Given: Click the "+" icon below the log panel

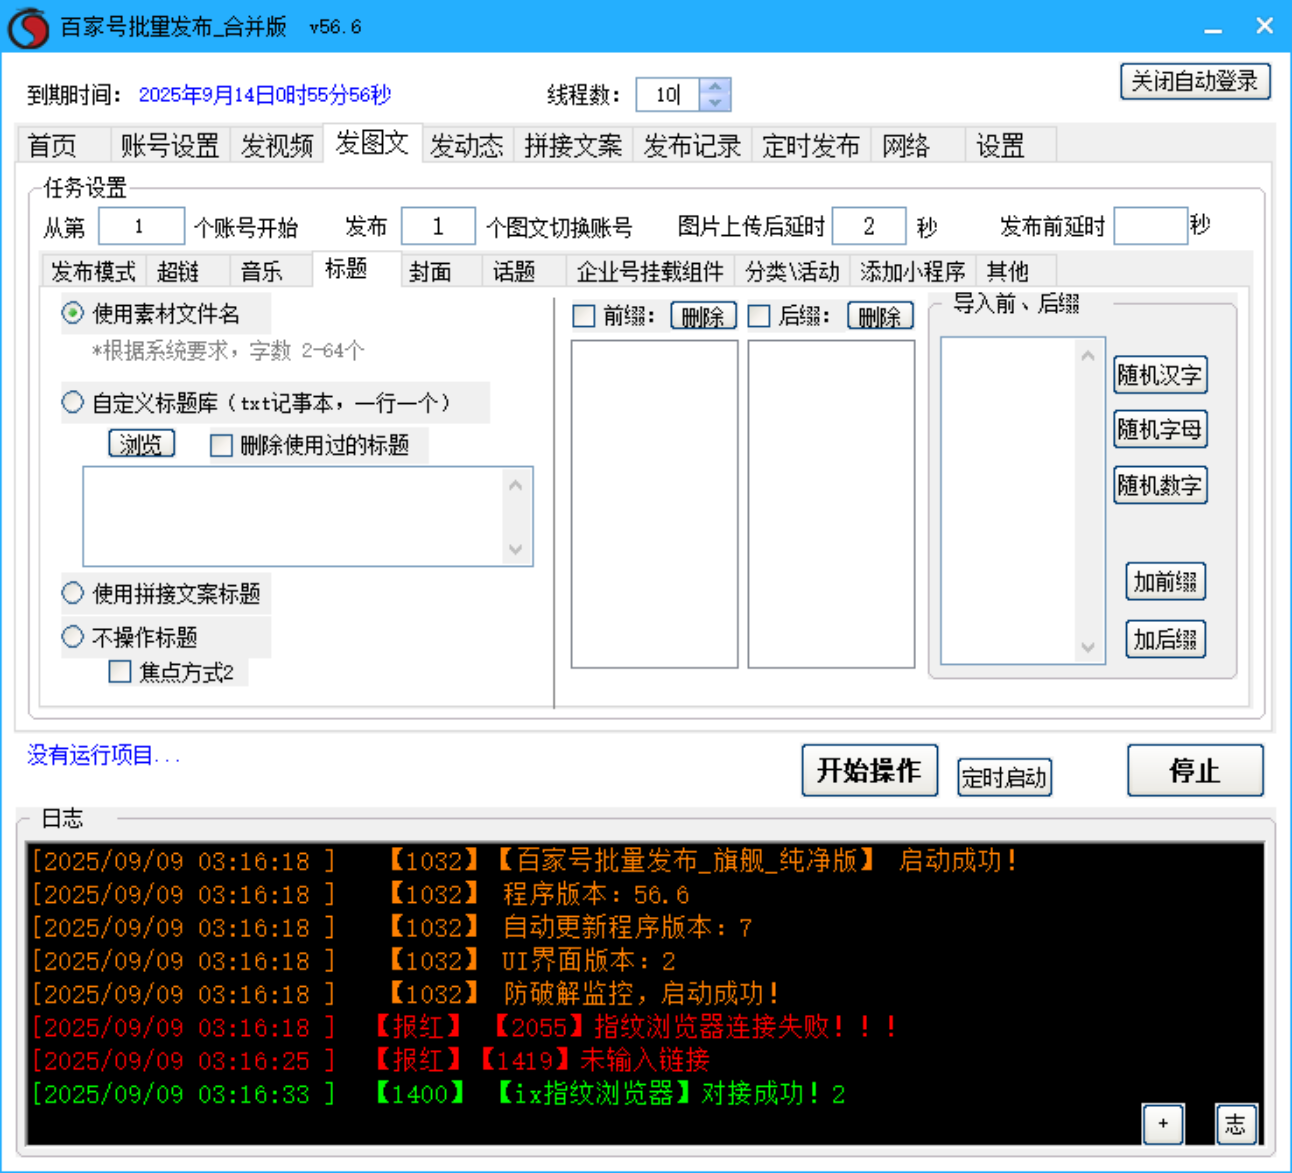Looking at the screenshot, I should pyautogui.click(x=1162, y=1124).
